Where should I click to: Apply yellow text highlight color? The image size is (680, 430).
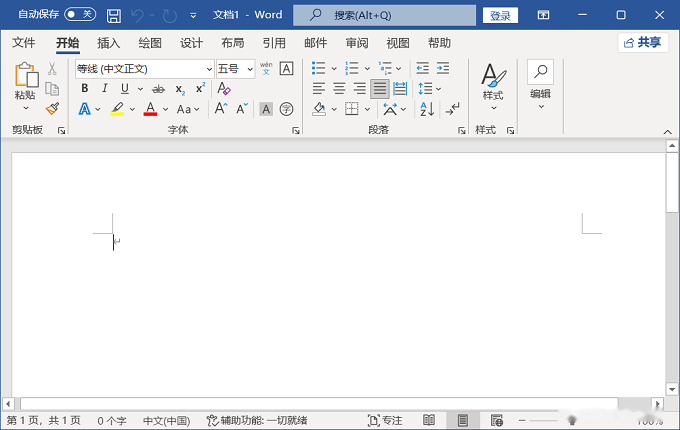(x=117, y=109)
